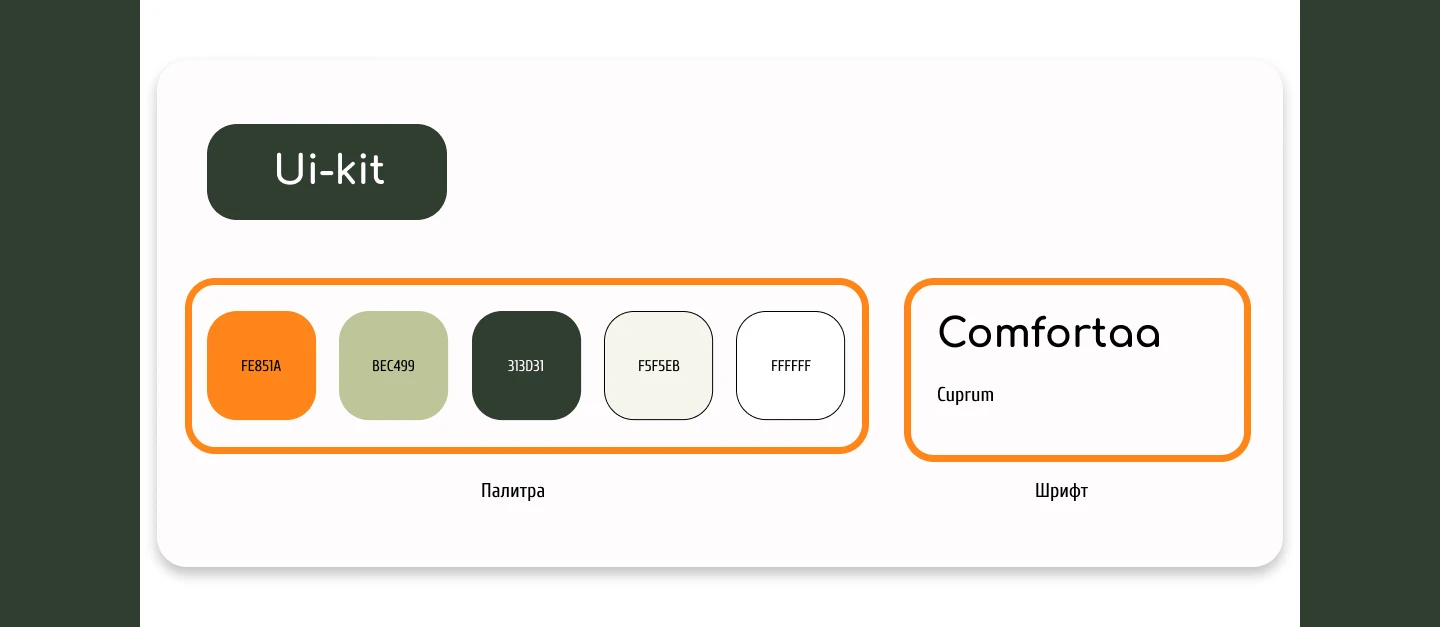Click the F5F5EB hex code text
The height and width of the screenshot is (627, 1440).
[x=659, y=366]
